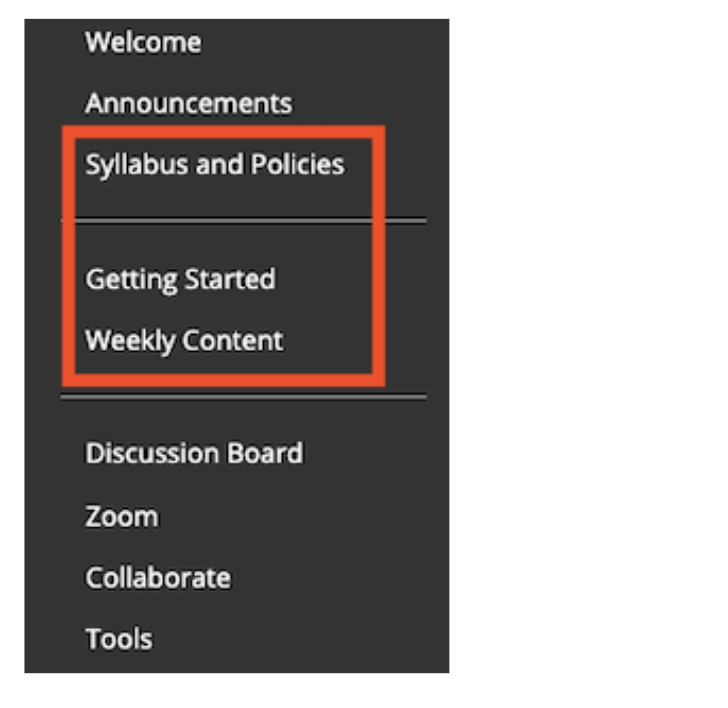Image resolution: width=728 pixels, height=708 pixels.
Task: Click the red highlight box border
Action: 223,132
